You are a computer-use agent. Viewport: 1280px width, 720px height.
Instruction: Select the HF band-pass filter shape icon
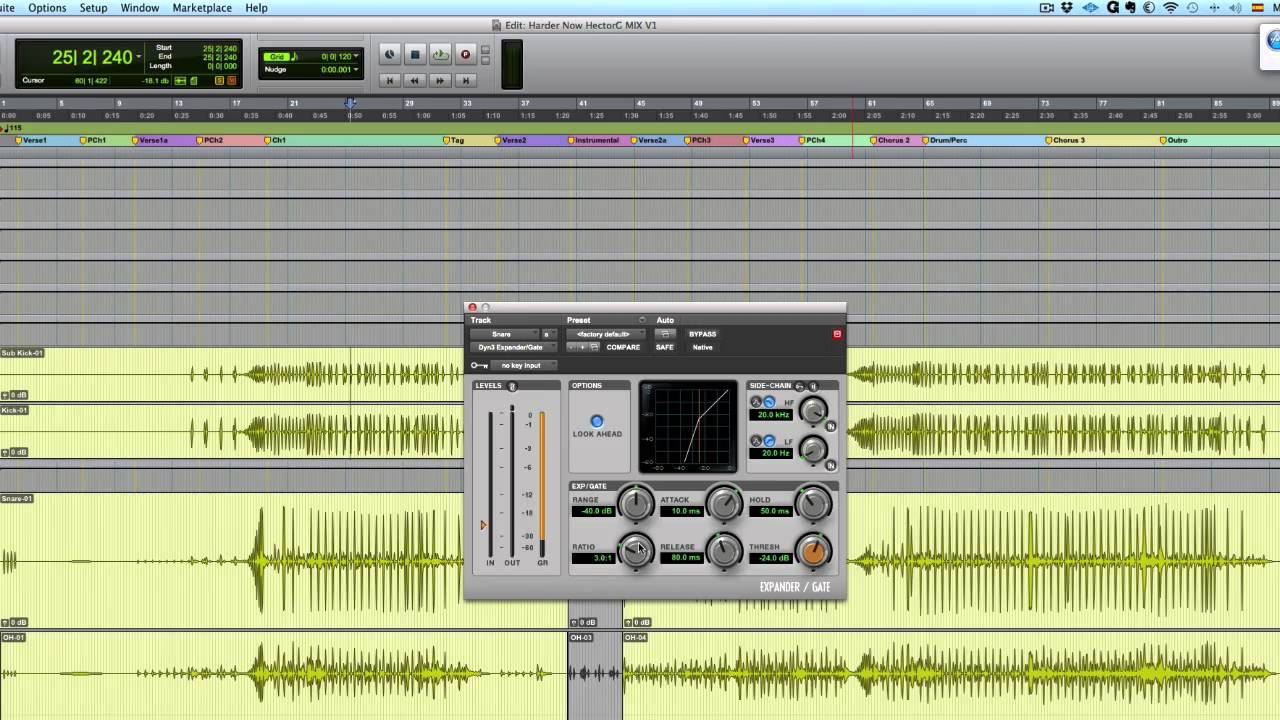click(x=756, y=402)
